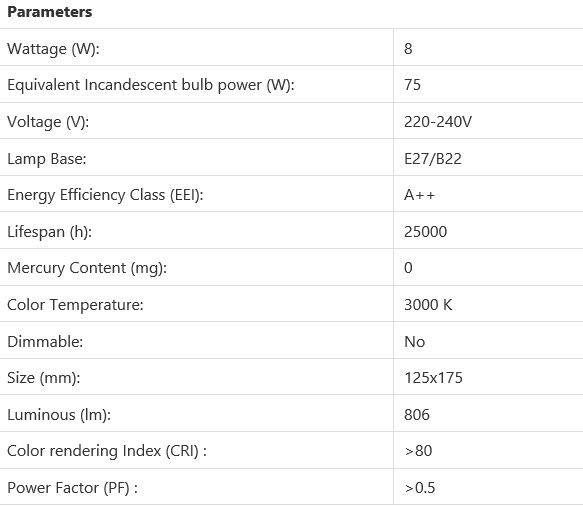Click the 3000 K color temperature

pos(428,305)
